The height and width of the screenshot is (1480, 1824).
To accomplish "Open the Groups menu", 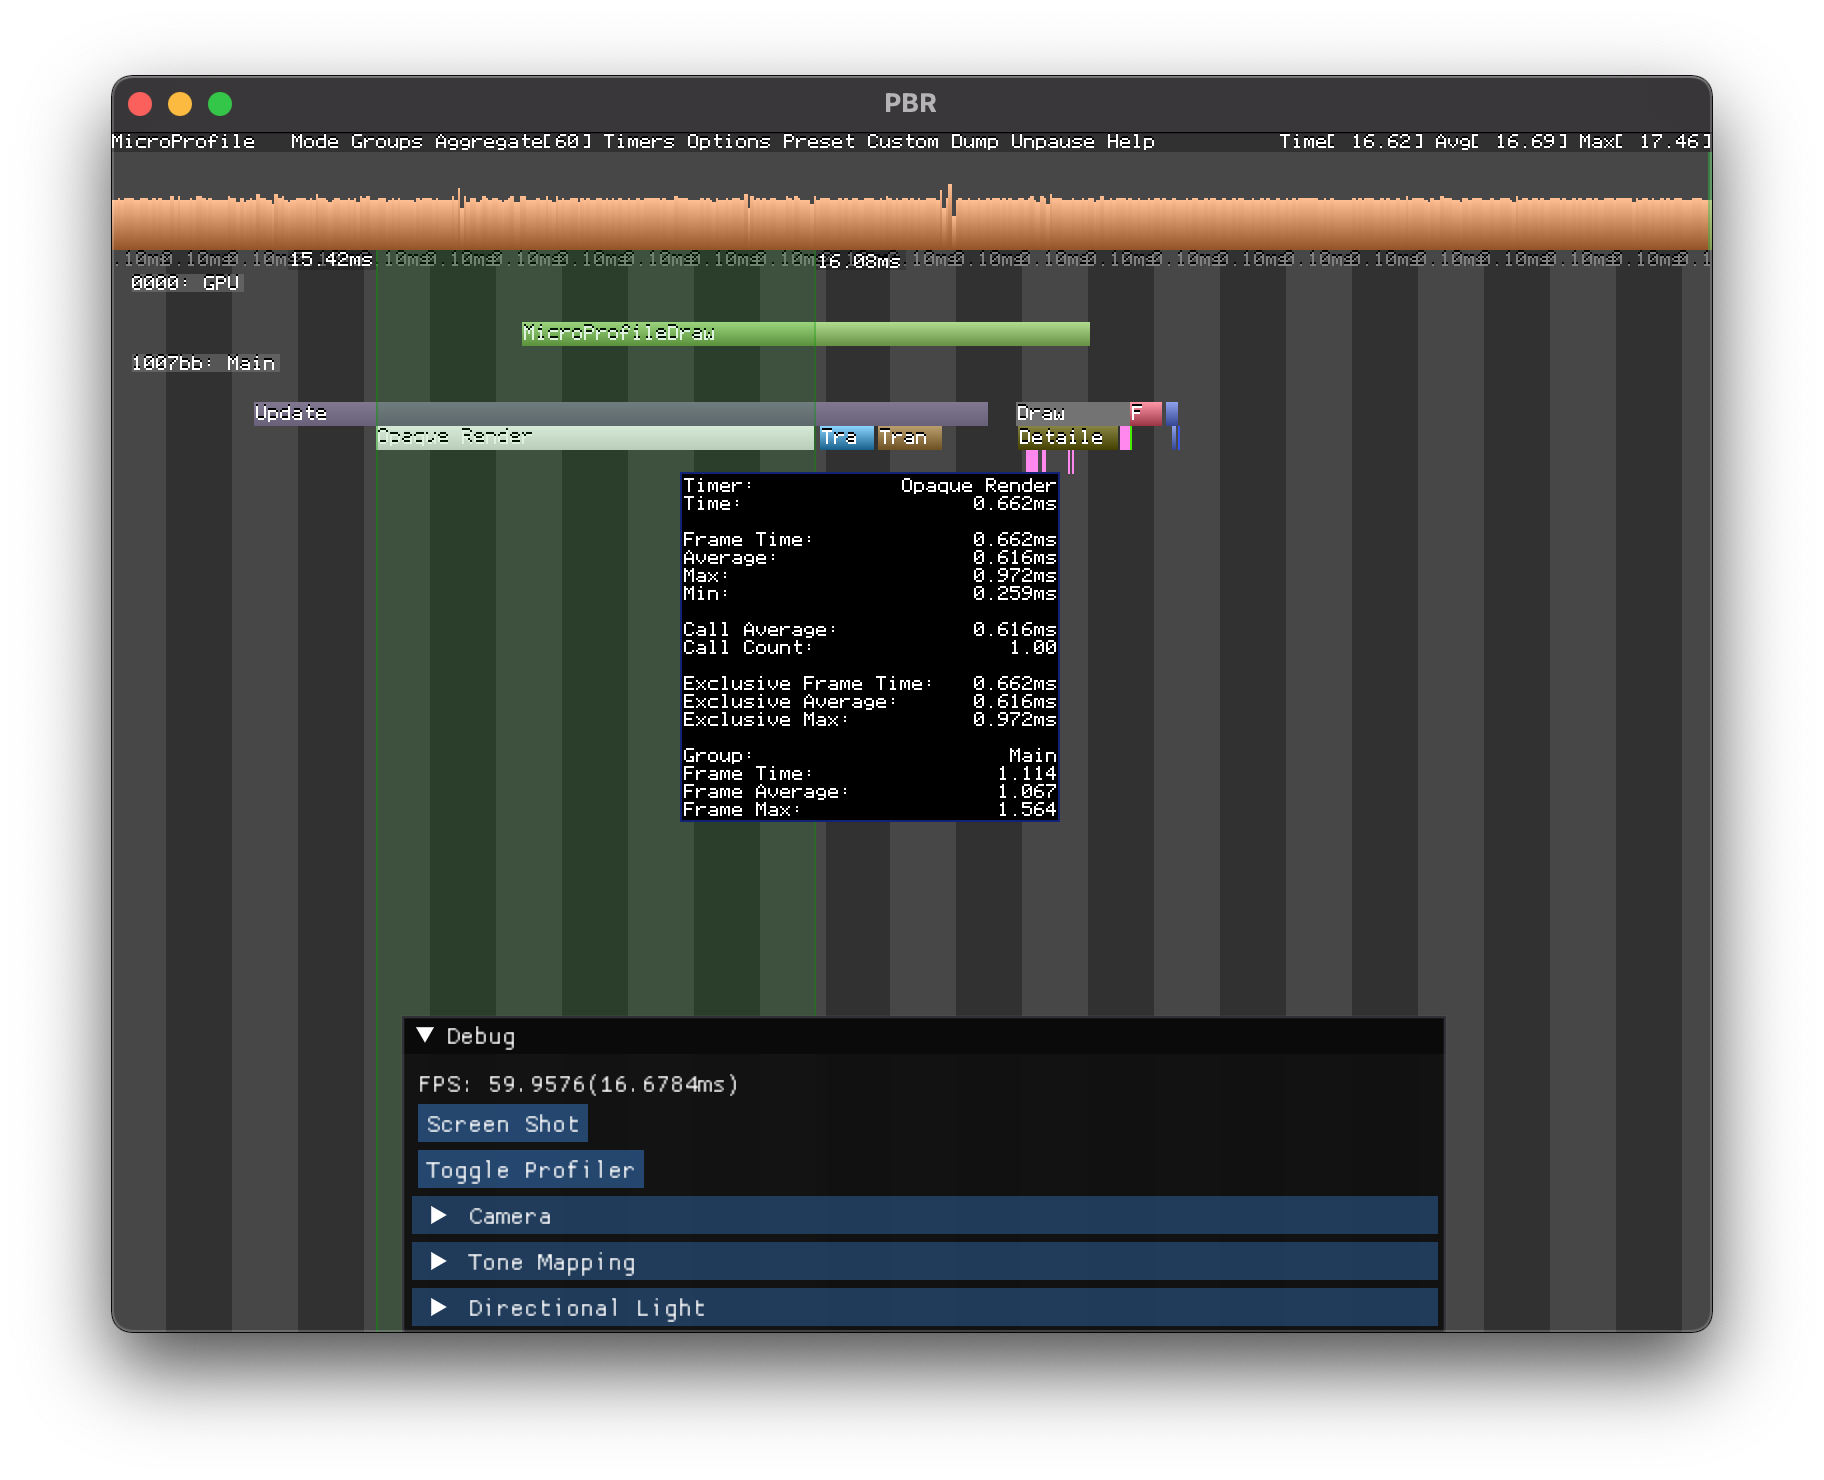I will [x=386, y=141].
